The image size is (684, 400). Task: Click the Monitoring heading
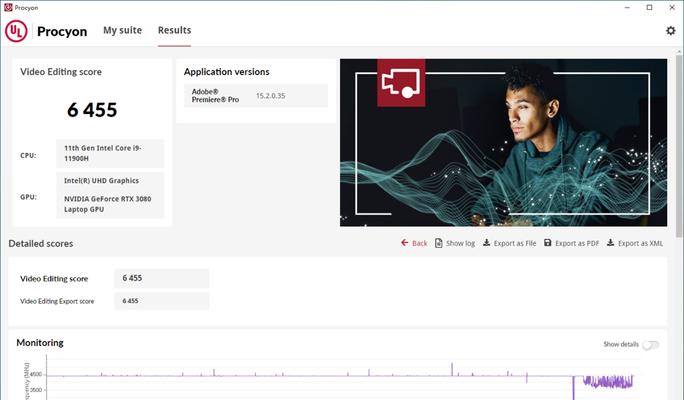[x=40, y=343]
